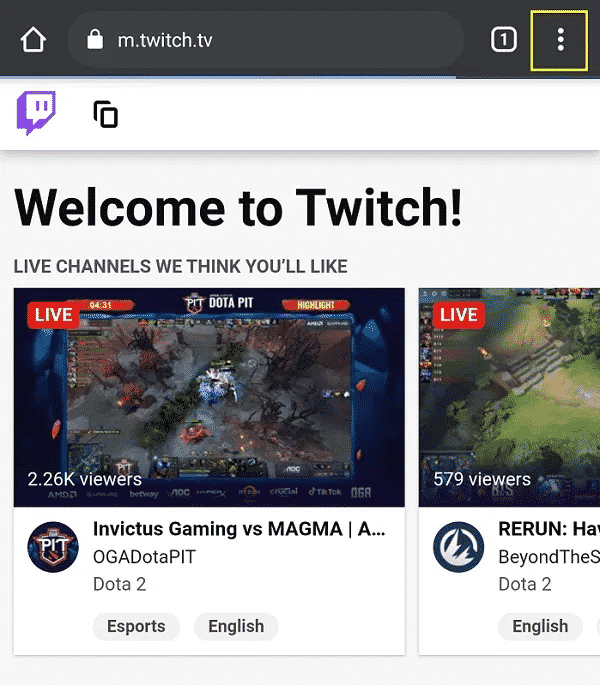Viewport: 600px width, 685px height.
Task: Open the second Dota 2 stream thumbnail
Action: pos(509,397)
